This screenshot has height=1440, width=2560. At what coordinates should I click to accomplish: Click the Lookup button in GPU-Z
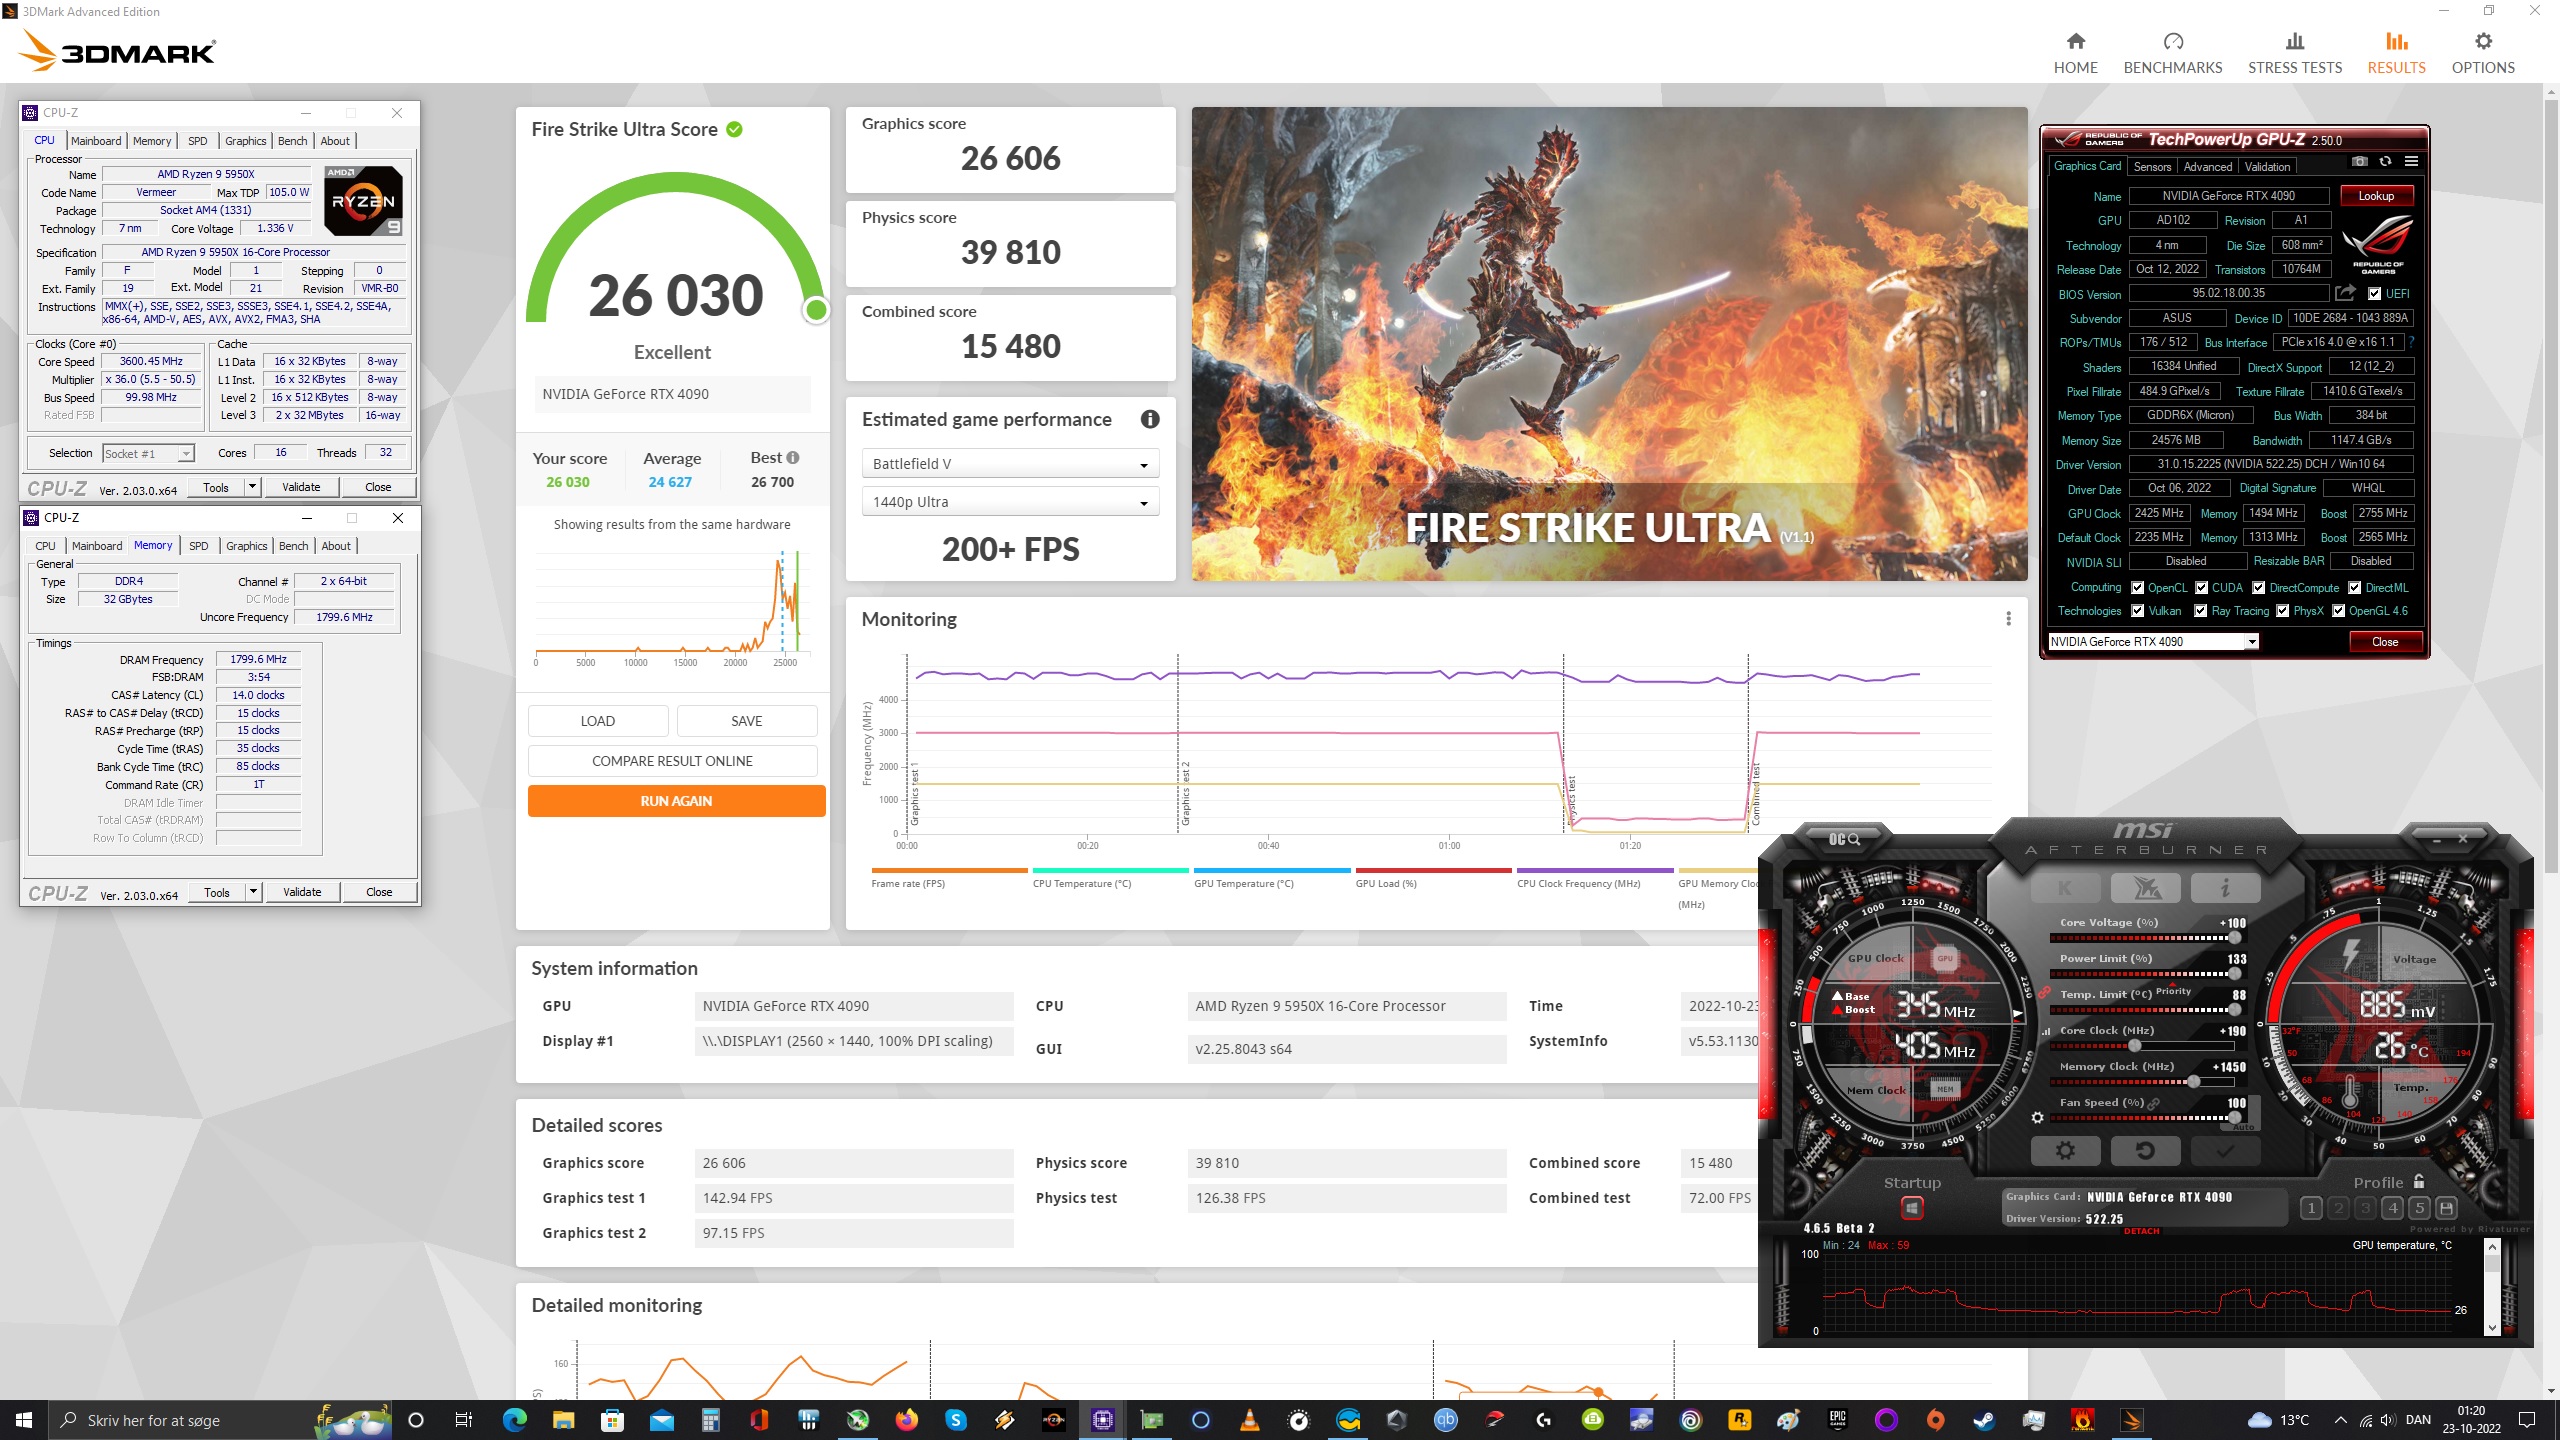pyautogui.click(x=2376, y=196)
